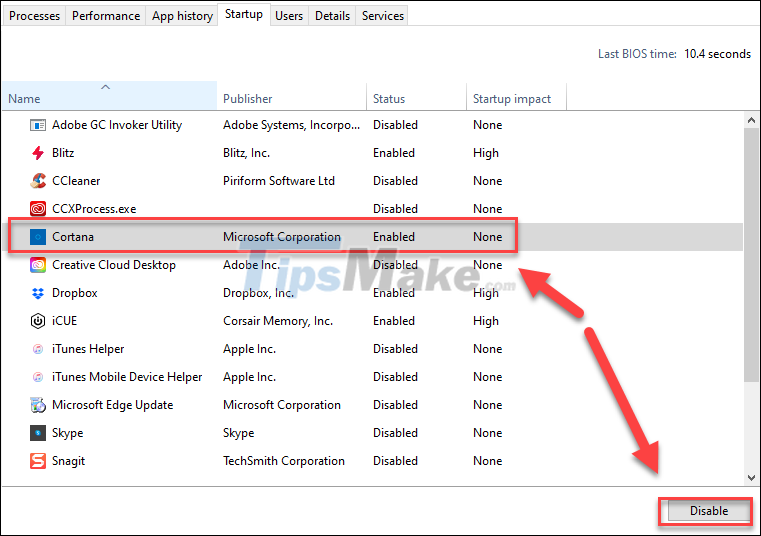Click the CCleaner app icon

click(38, 181)
